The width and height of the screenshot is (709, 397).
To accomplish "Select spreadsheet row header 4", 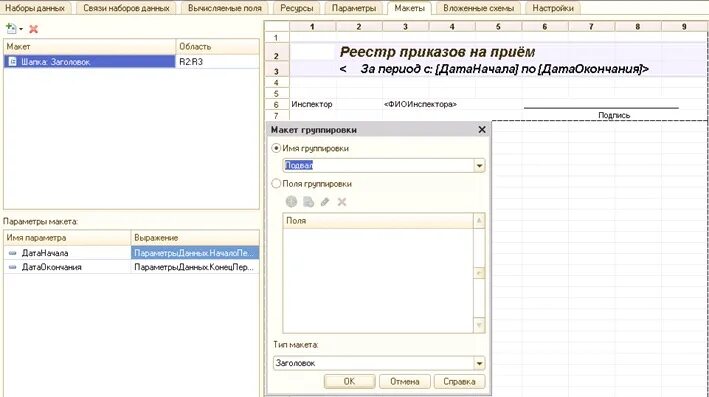I will [277, 83].
